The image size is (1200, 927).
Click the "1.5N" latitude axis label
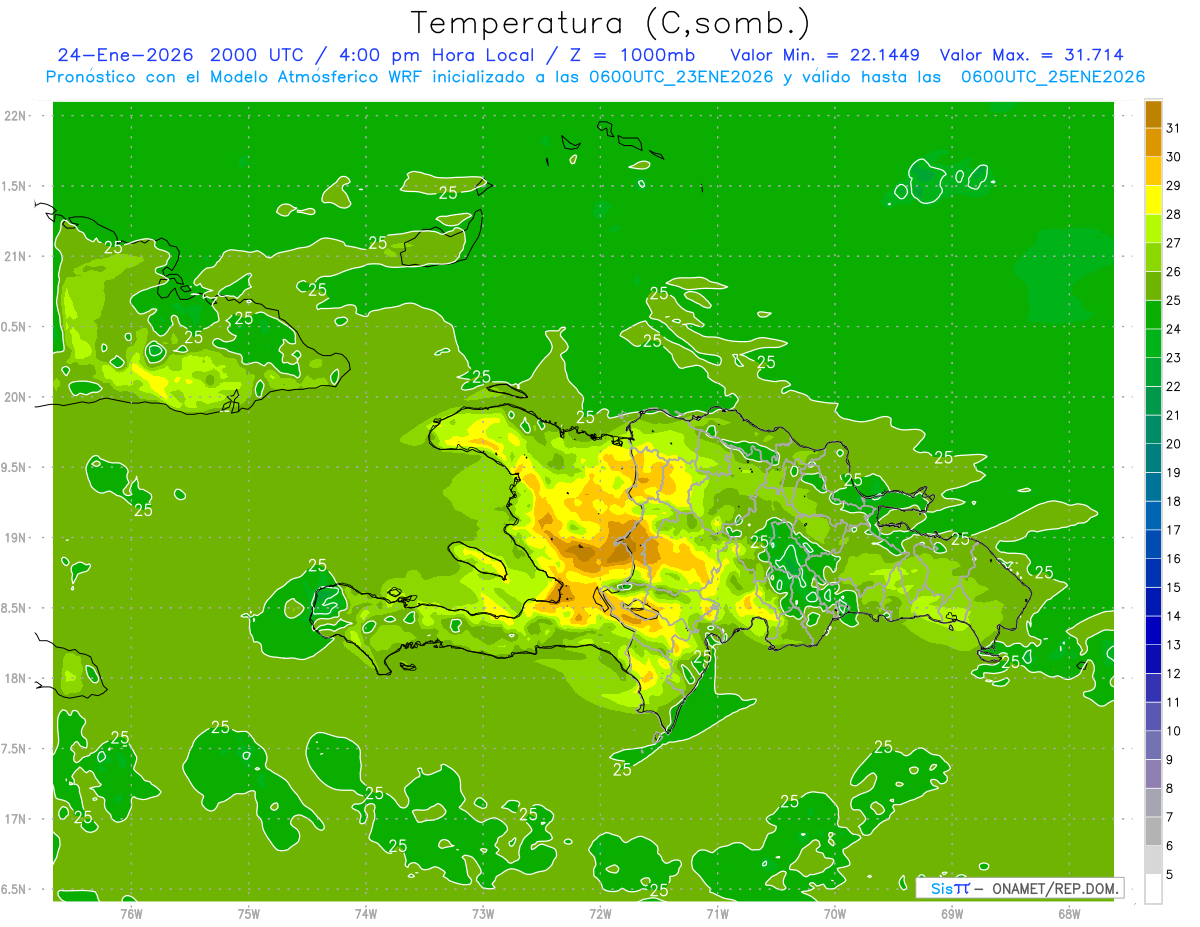pos(14,186)
